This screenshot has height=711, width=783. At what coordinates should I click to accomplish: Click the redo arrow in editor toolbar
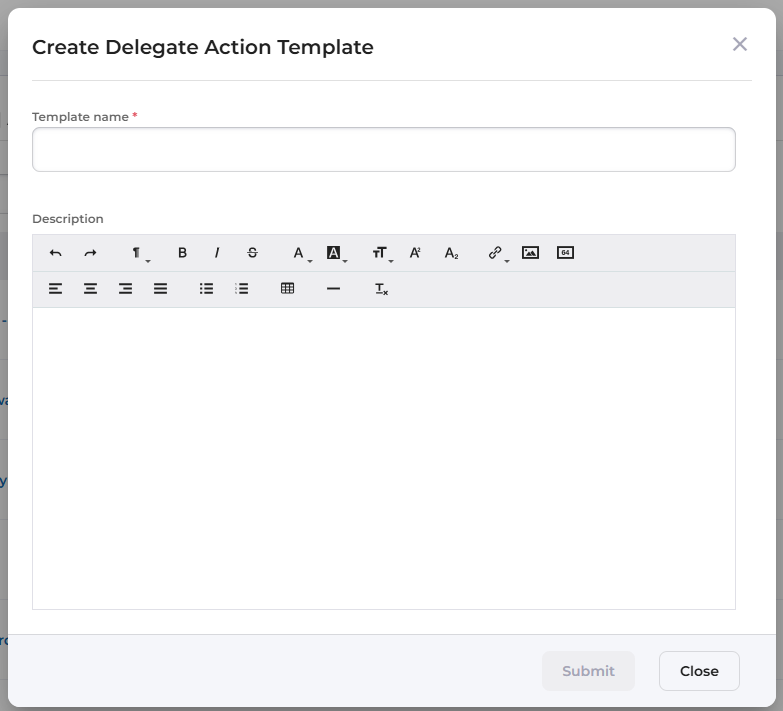(x=90, y=253)
